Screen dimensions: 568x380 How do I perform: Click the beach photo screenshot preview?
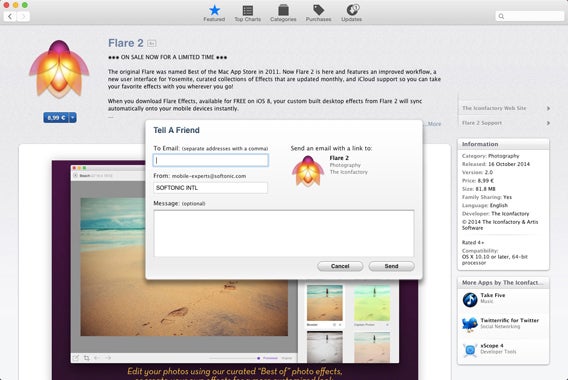coord(184,267)
